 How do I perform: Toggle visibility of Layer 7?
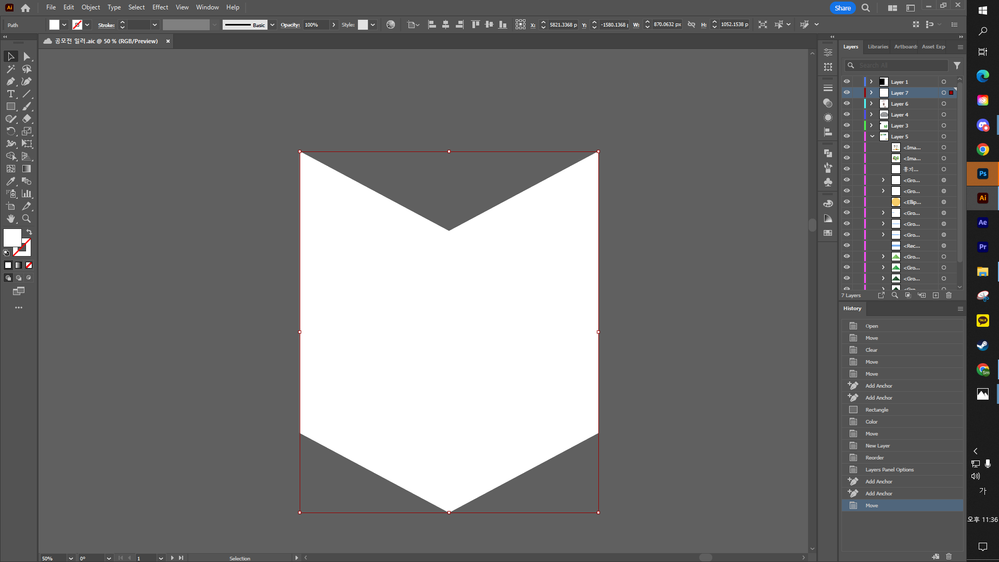(x=847, y=93)
